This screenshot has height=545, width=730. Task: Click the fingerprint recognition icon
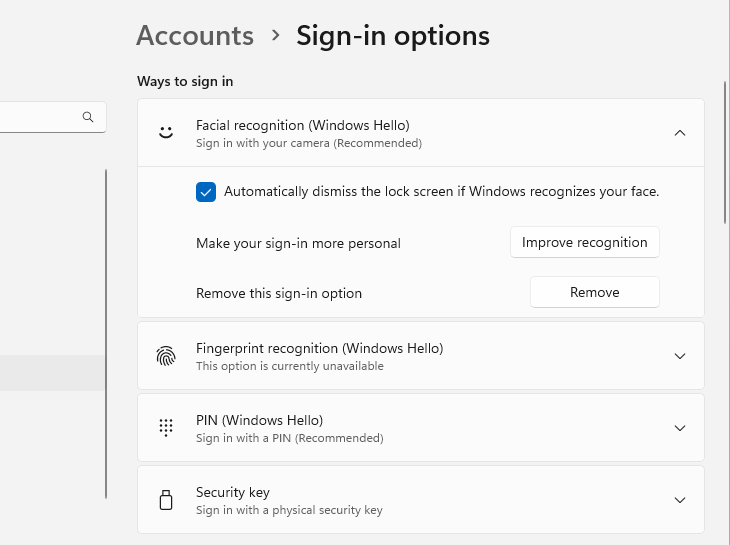[x=166, y=356]
